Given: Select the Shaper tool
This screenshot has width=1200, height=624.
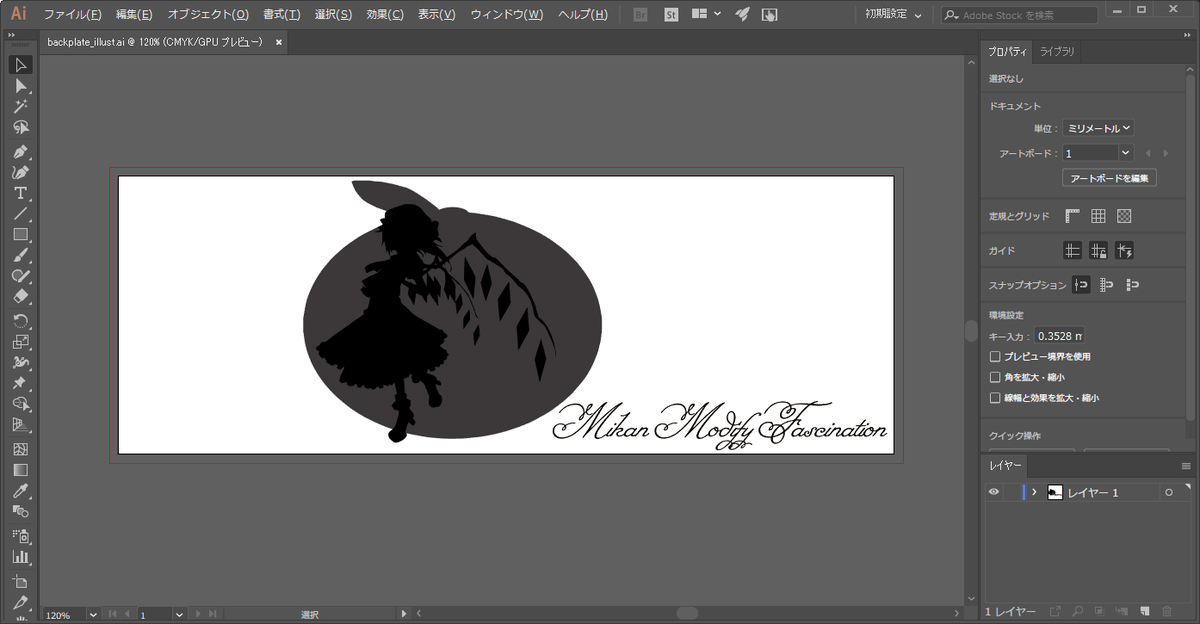Looking at the screenshot, I should 20,276.
